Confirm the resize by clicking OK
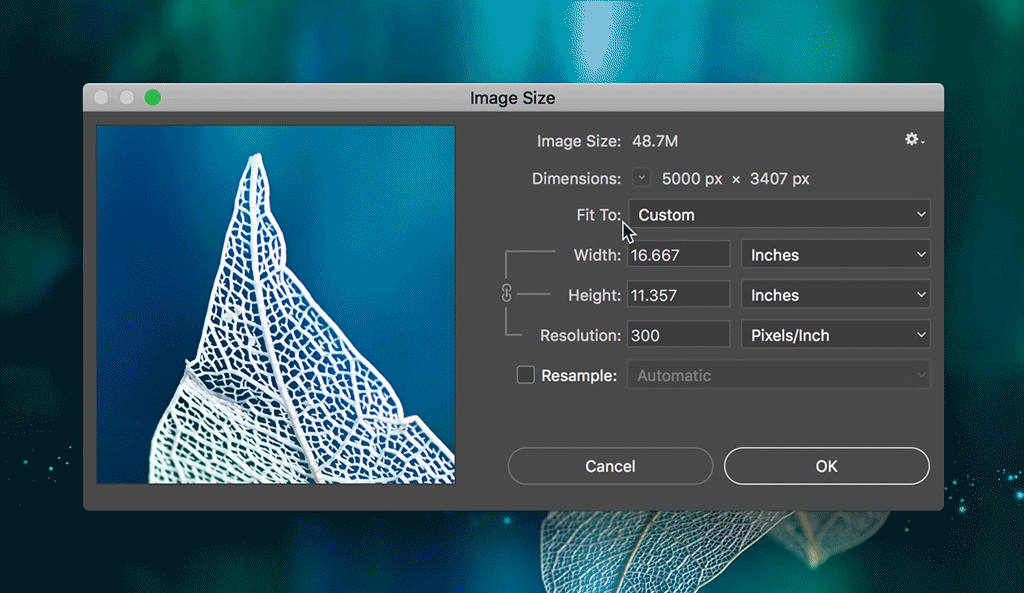Screen dimensions: 1024x593 pos(826,465)
